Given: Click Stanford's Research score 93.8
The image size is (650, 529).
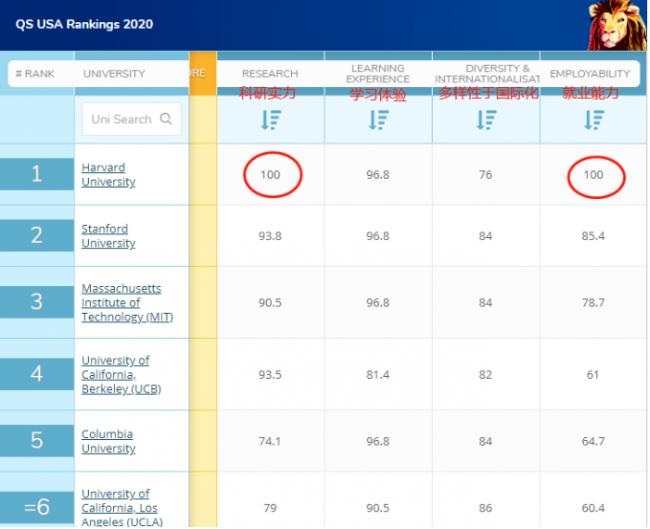Looking at the screenshot, I should click(x=270, y=236).
